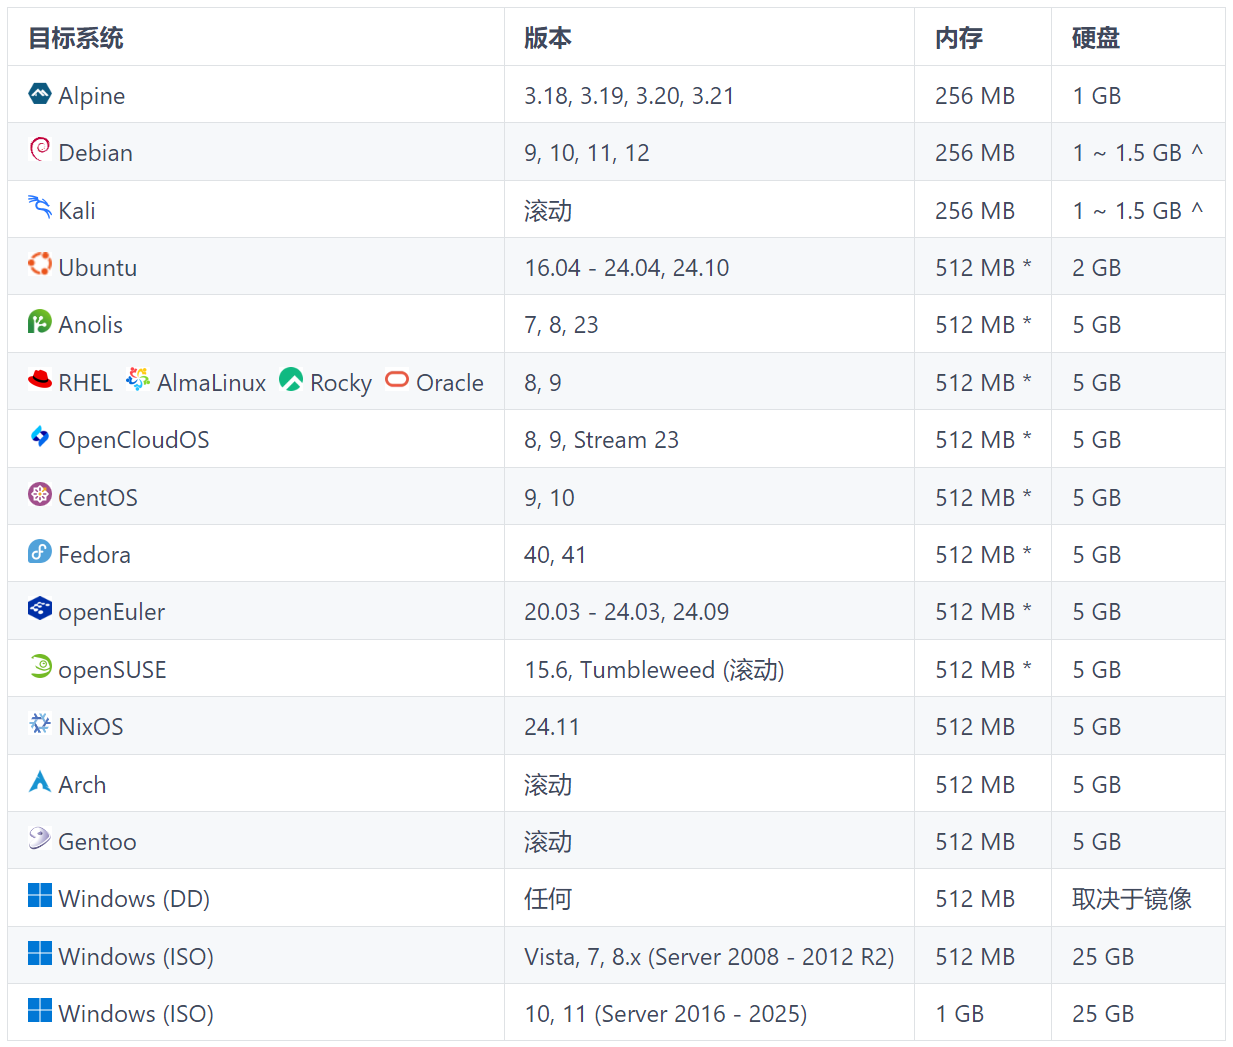Click the openEuler logo icon
This screenshot has height=1047, width=1233.
(40, 608)
